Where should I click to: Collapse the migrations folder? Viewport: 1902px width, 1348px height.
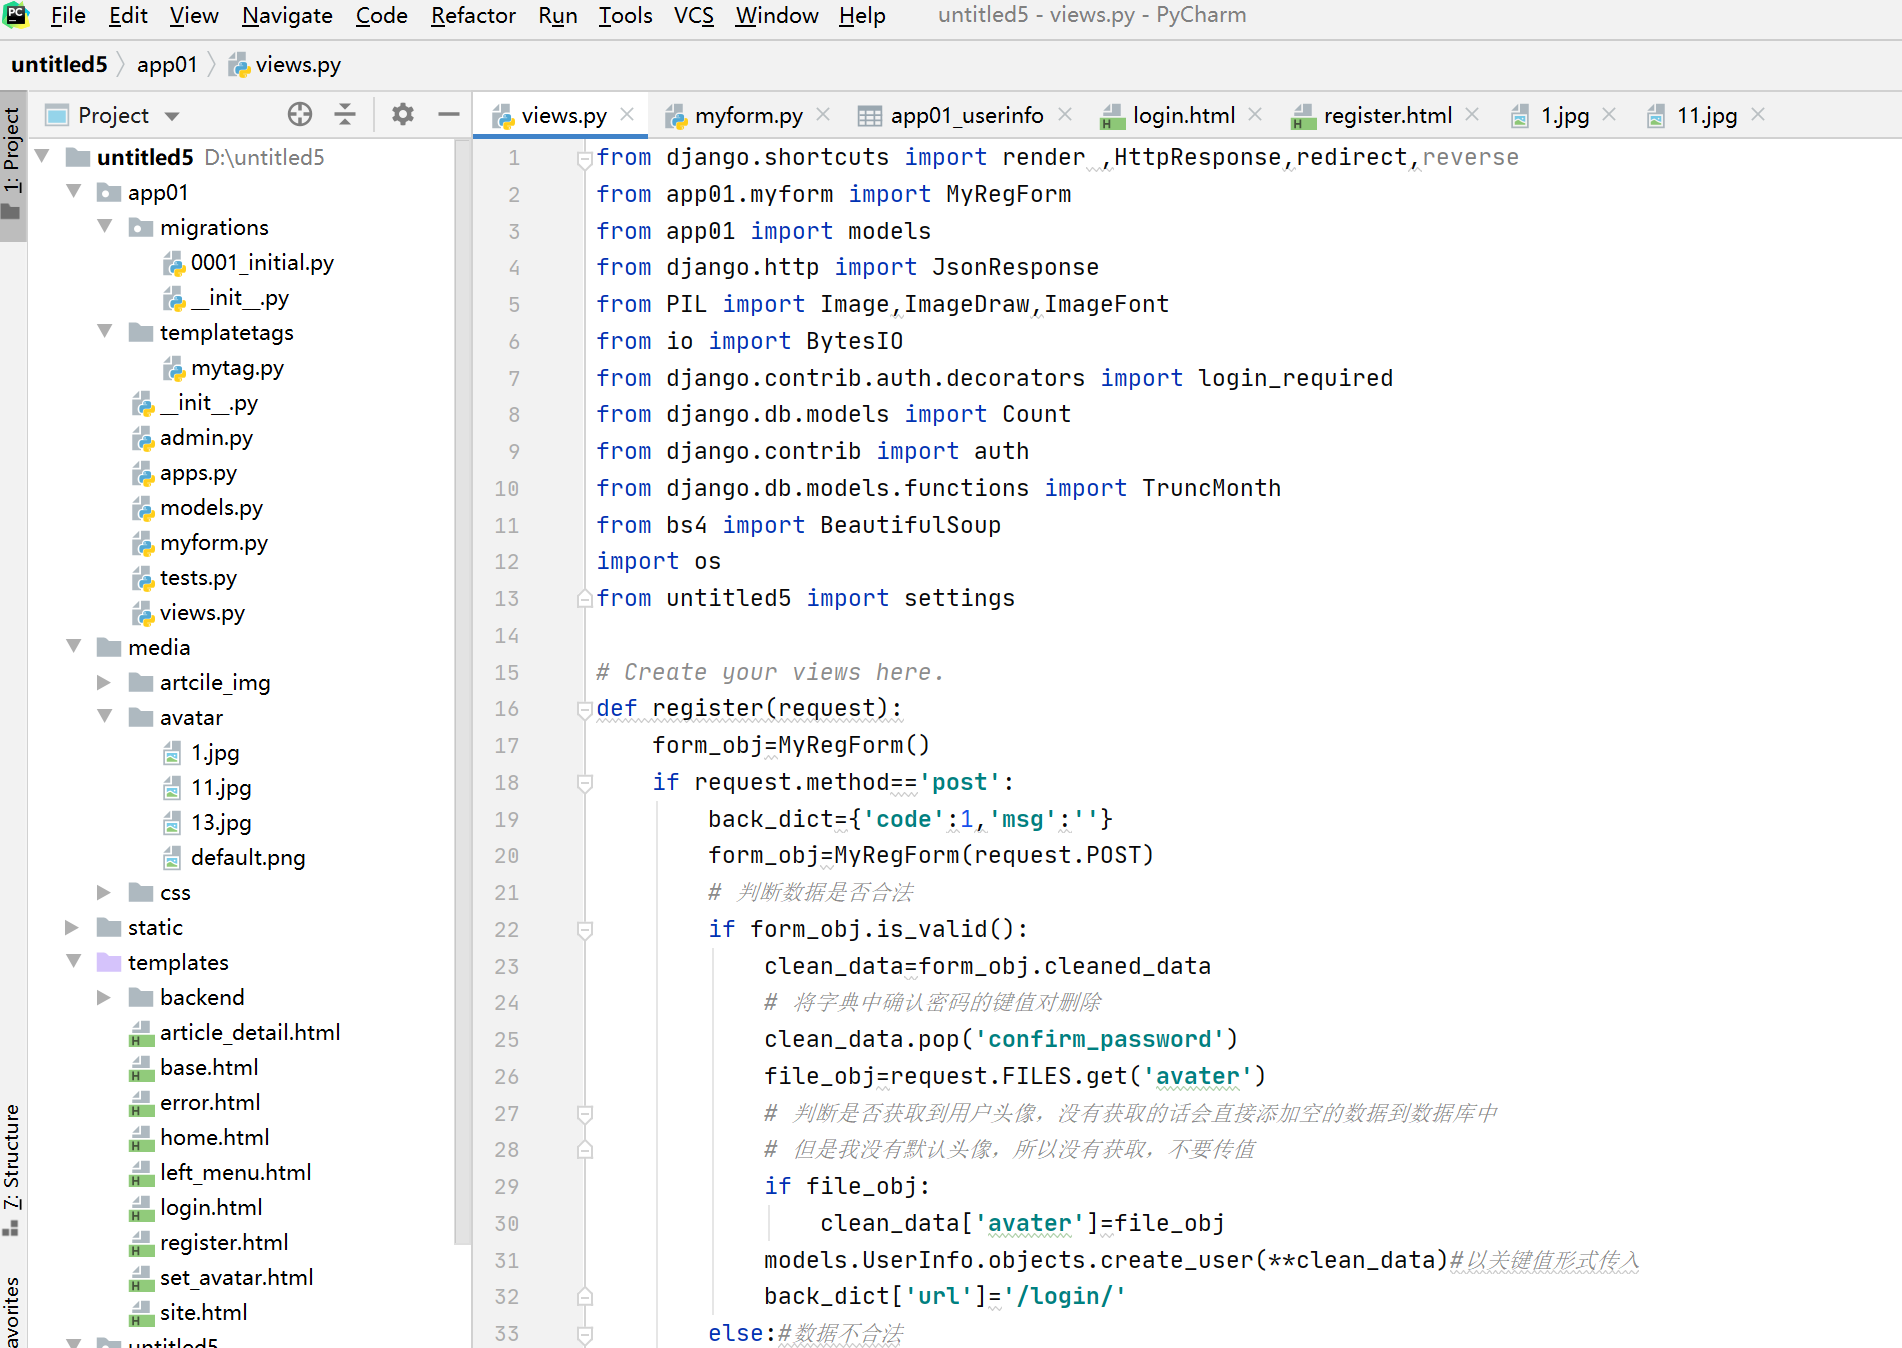(104, 226)
